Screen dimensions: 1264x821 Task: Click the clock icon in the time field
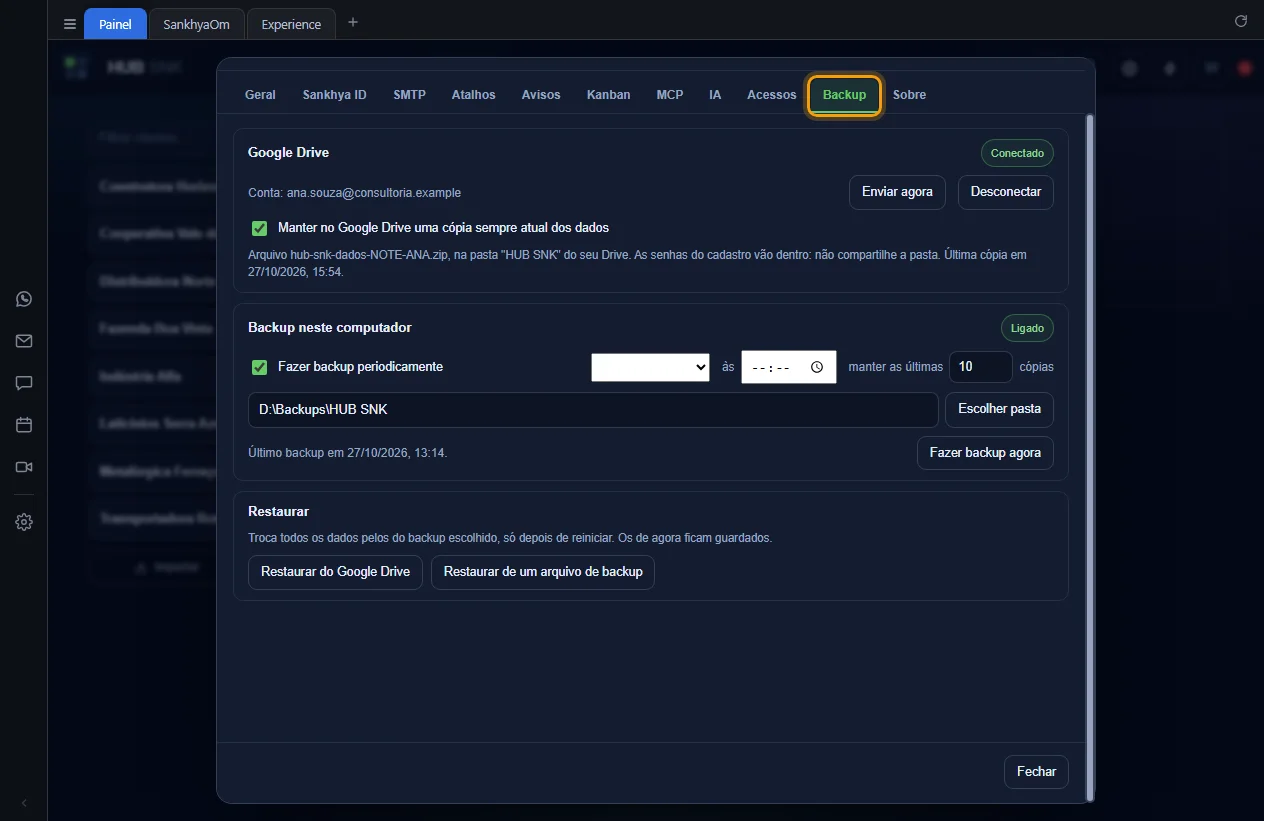tap(817, 367)
